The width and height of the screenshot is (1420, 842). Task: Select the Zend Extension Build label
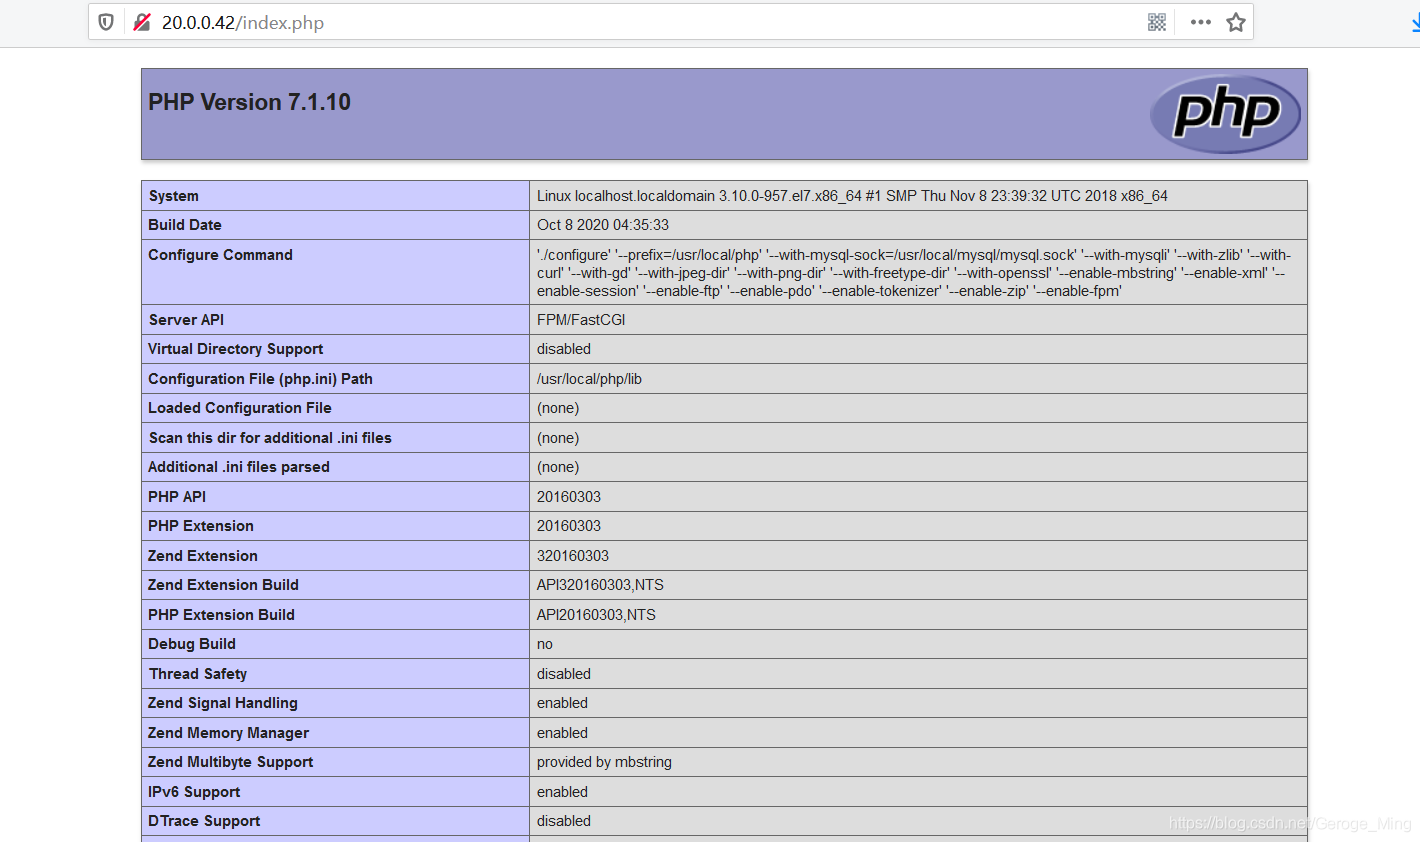point(224,585)
